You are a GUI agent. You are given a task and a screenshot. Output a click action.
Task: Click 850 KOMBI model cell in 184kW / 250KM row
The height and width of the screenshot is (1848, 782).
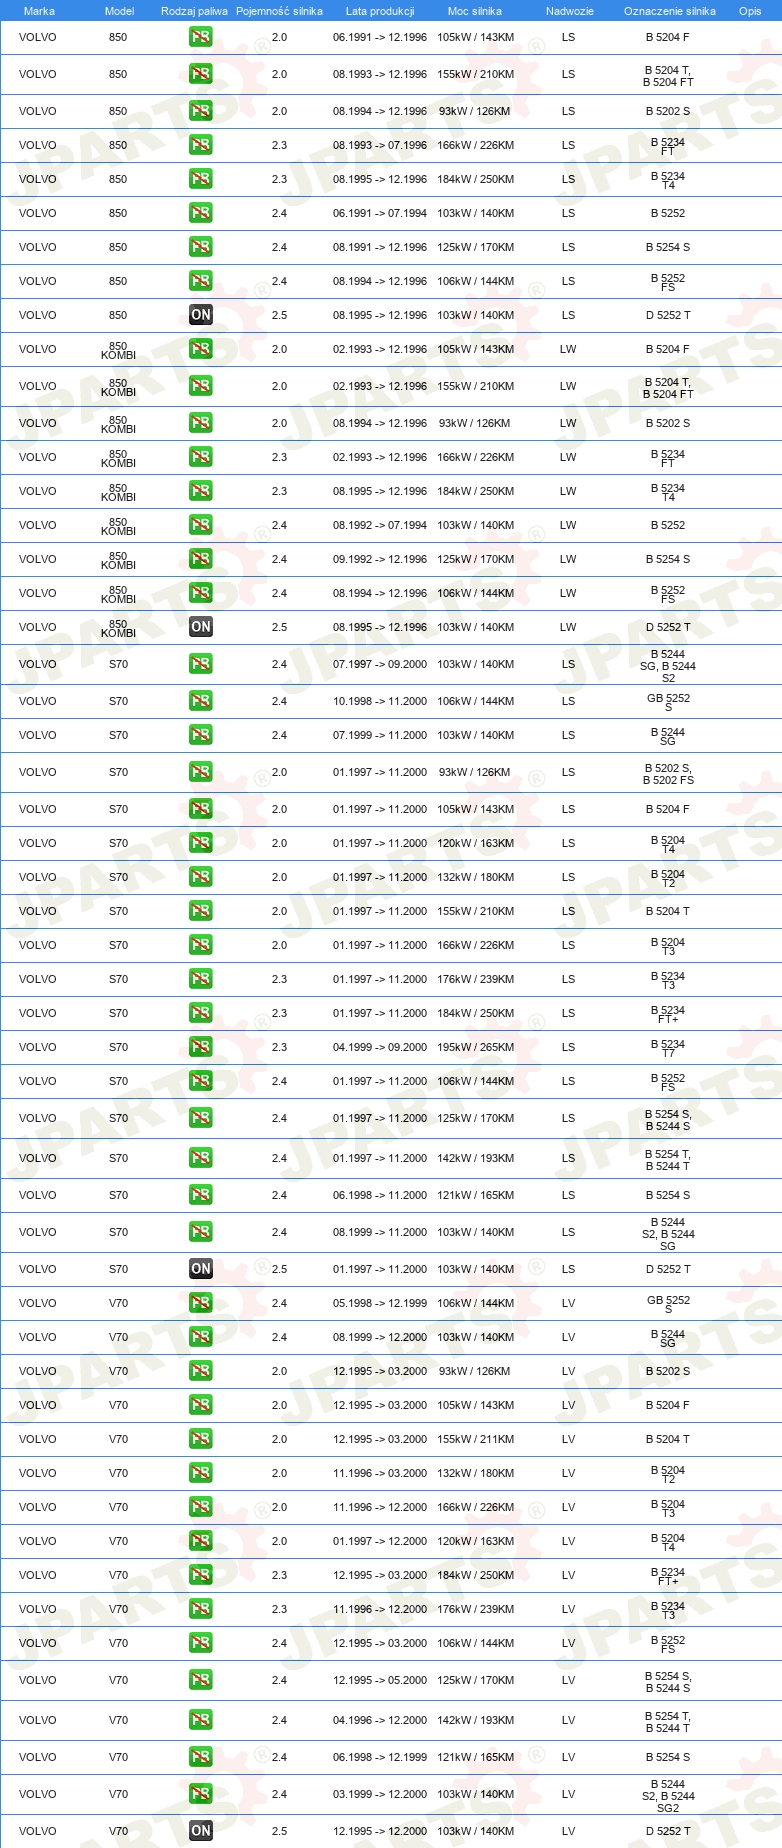[118, 492]
